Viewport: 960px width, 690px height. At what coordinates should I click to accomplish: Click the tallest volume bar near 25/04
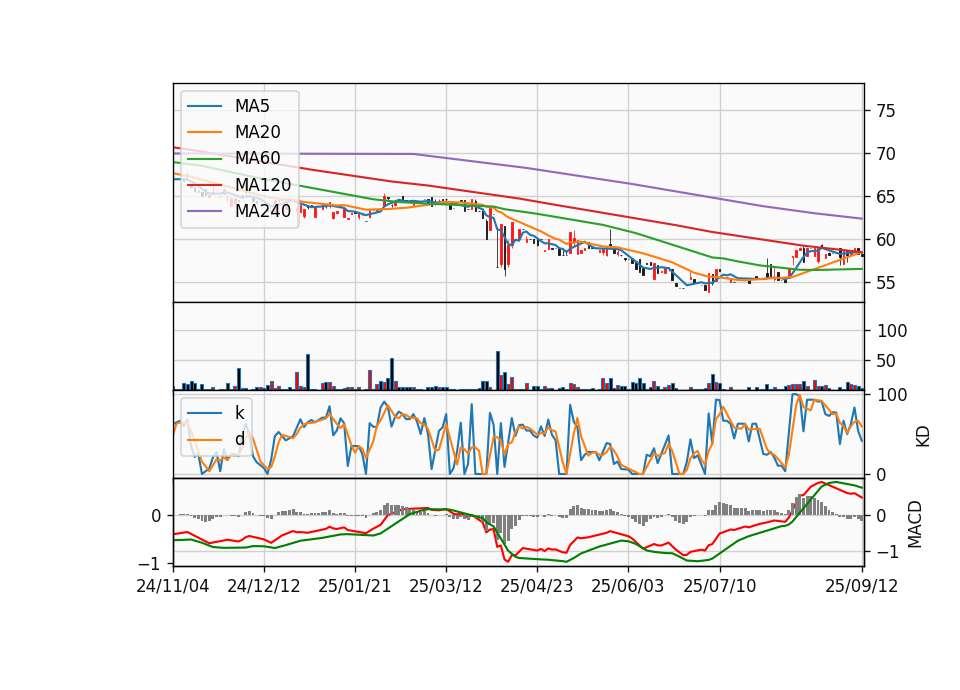[498, 370]
